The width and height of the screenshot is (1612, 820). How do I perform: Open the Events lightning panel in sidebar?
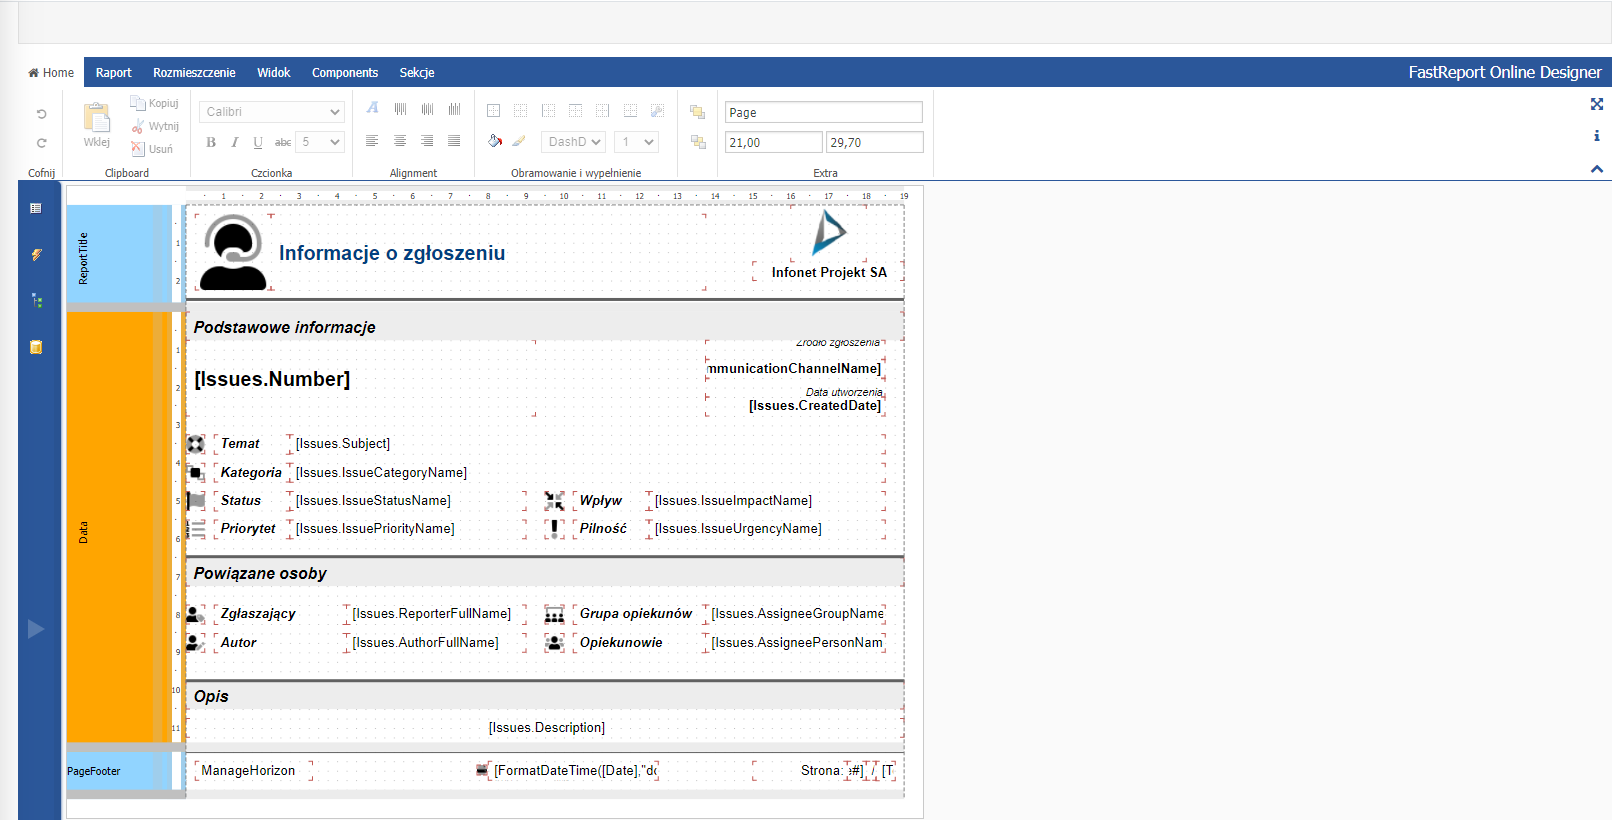[36, 255]
